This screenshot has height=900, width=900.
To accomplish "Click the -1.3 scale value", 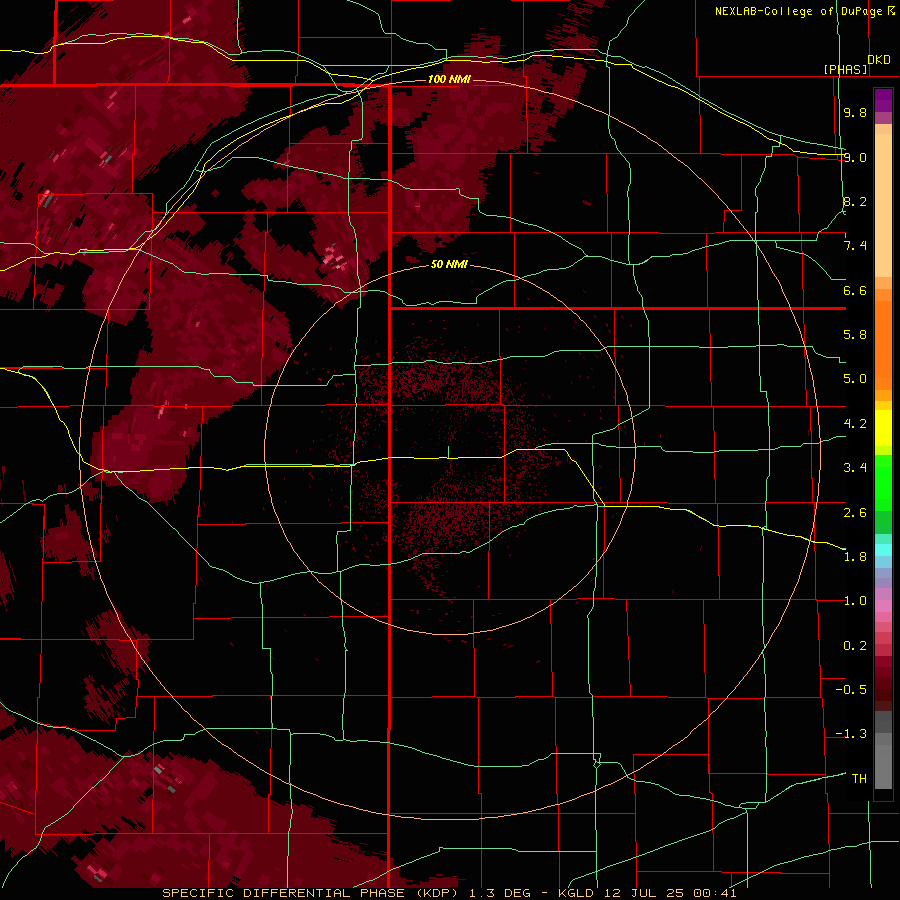I will (x=851, y=734).
